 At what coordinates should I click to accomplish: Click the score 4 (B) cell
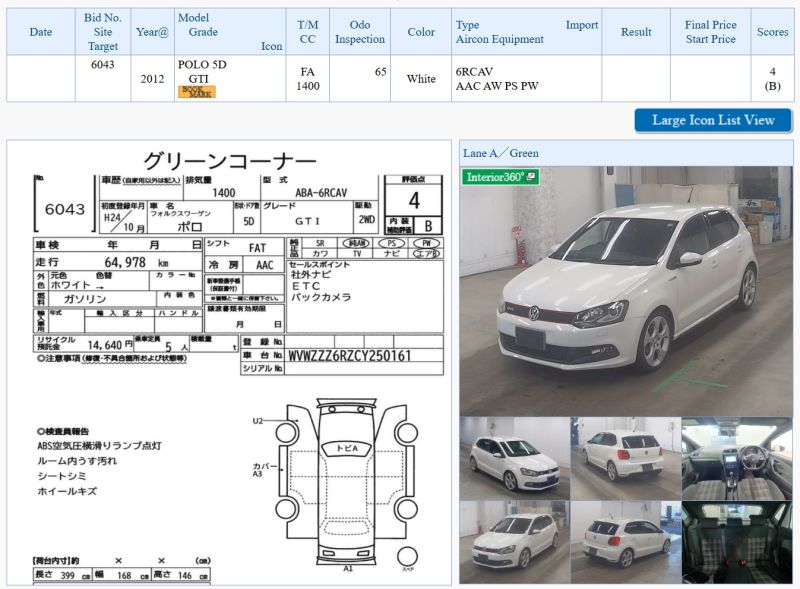pyautogui.click(x=772, y=79)
